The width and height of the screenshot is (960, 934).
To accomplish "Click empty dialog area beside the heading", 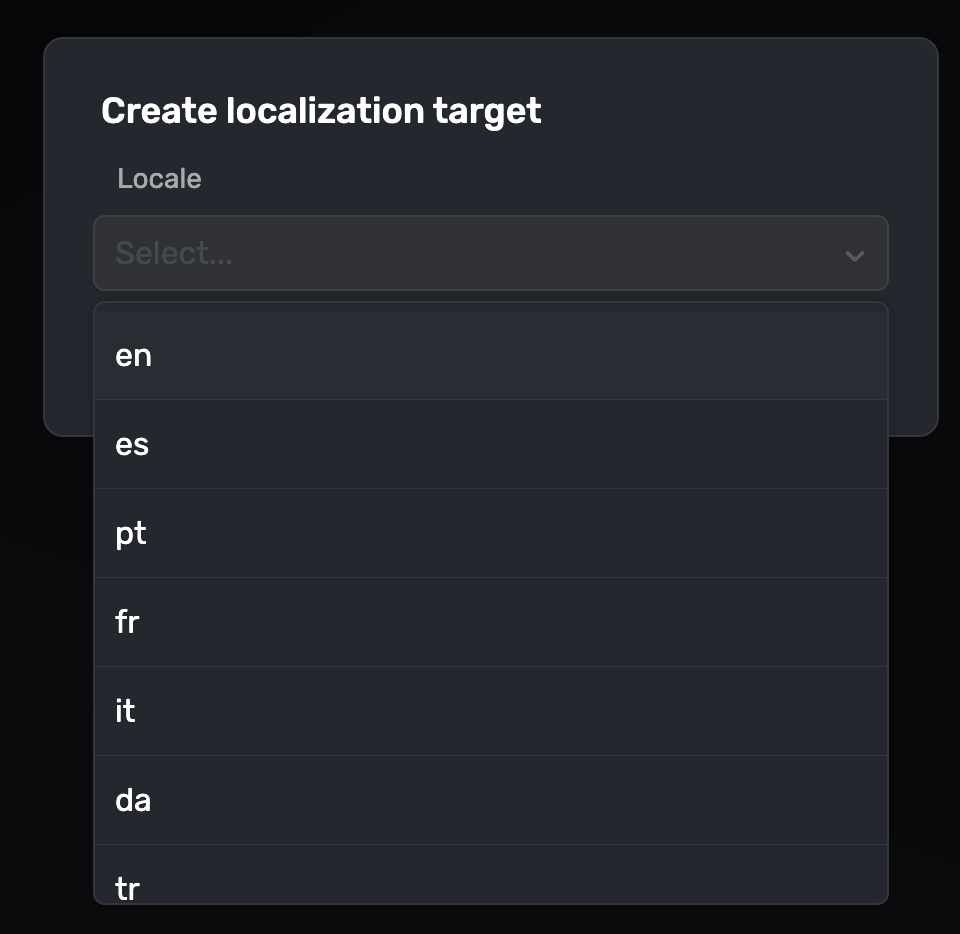I will coord(740,111).
